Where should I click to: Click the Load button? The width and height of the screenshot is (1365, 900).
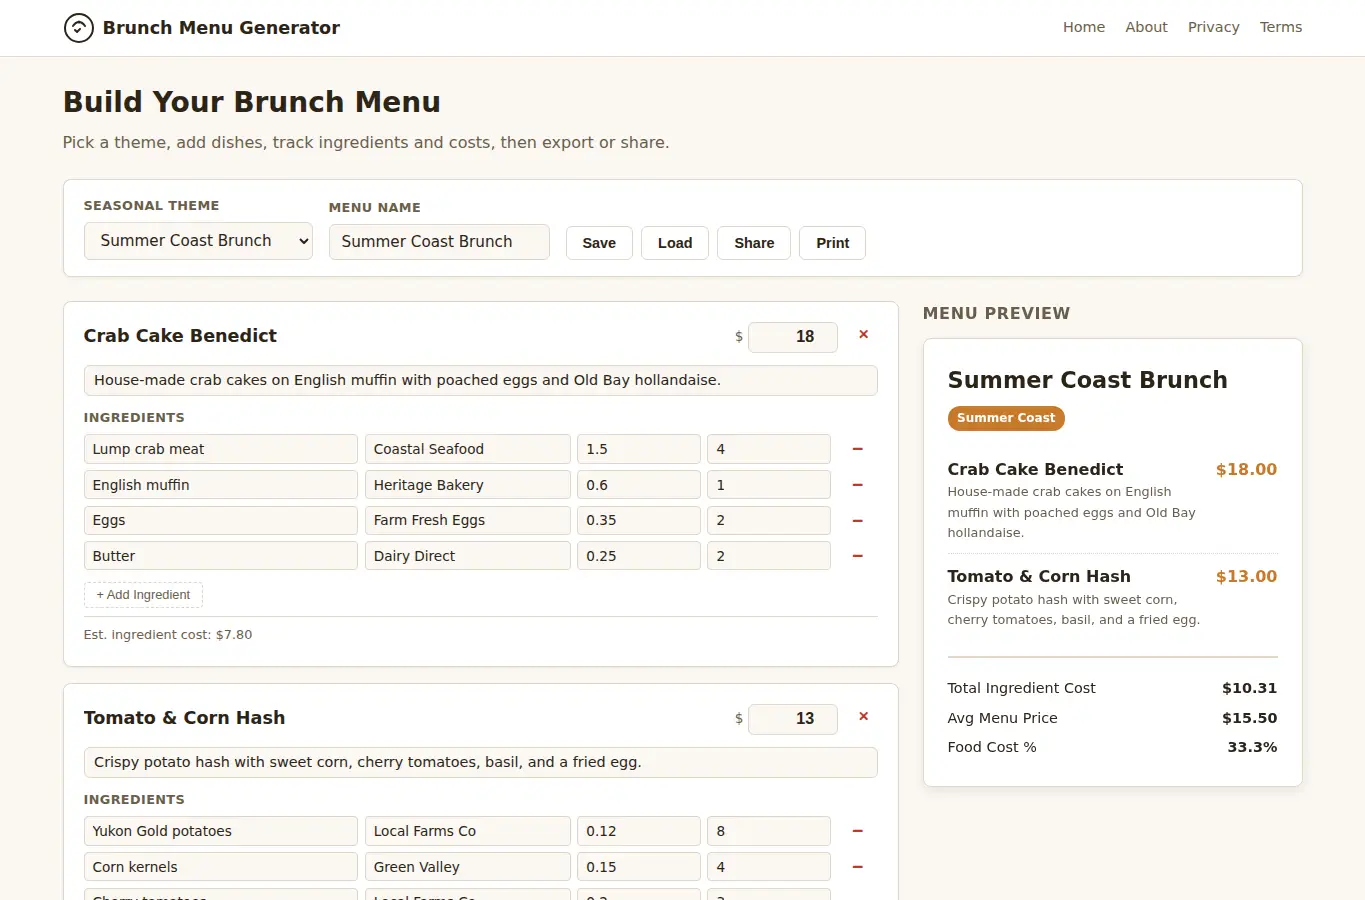(x=675, y=243)
